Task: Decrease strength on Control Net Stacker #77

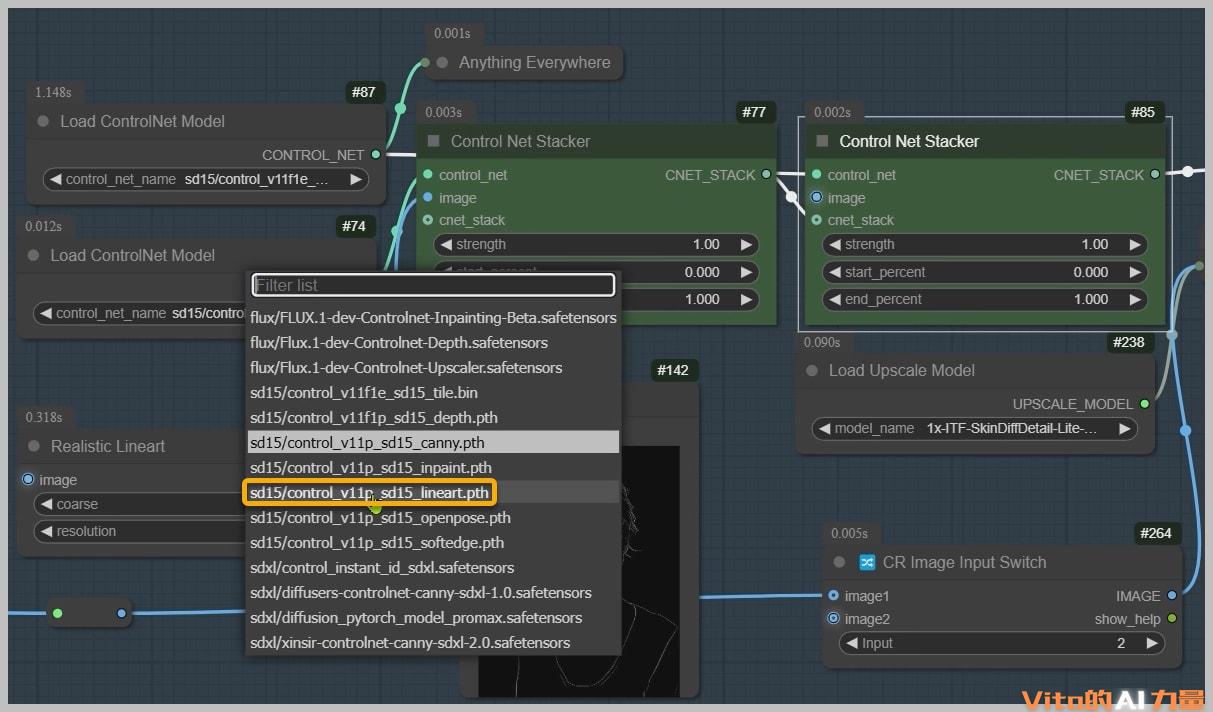Action: tap(446, 244)
